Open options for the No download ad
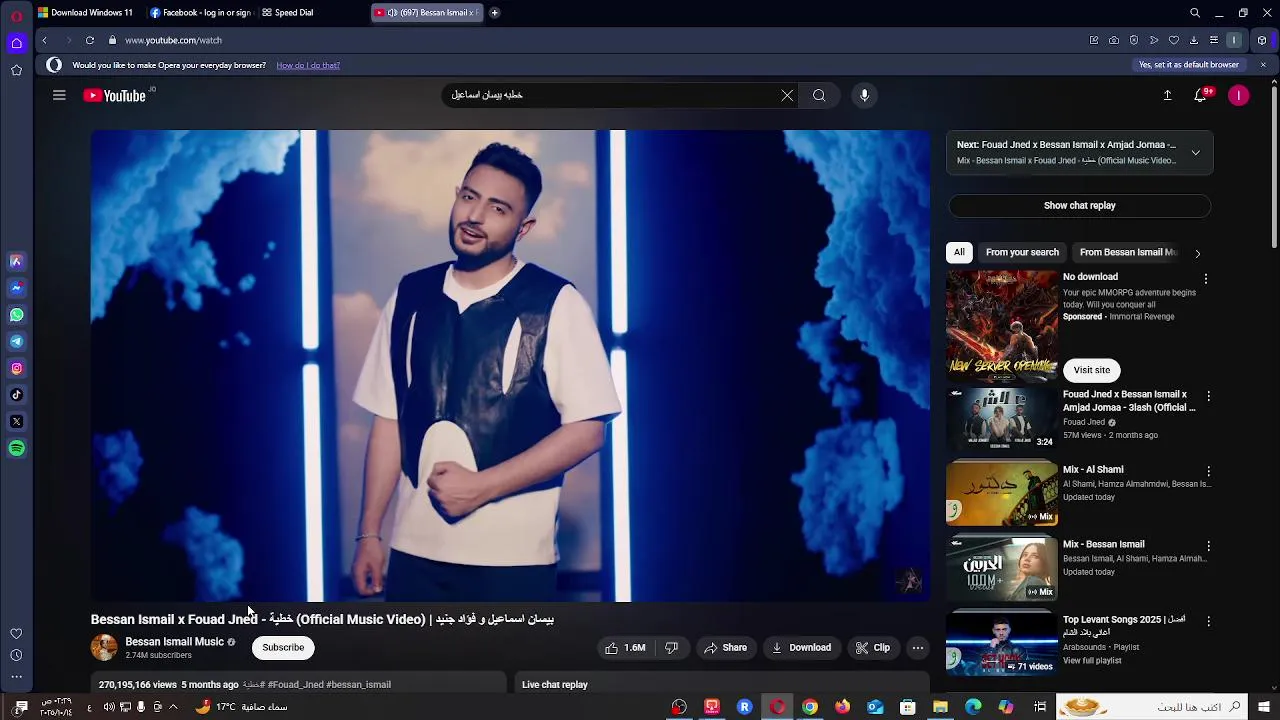 pyautogui.click(x=1206, y=279)
